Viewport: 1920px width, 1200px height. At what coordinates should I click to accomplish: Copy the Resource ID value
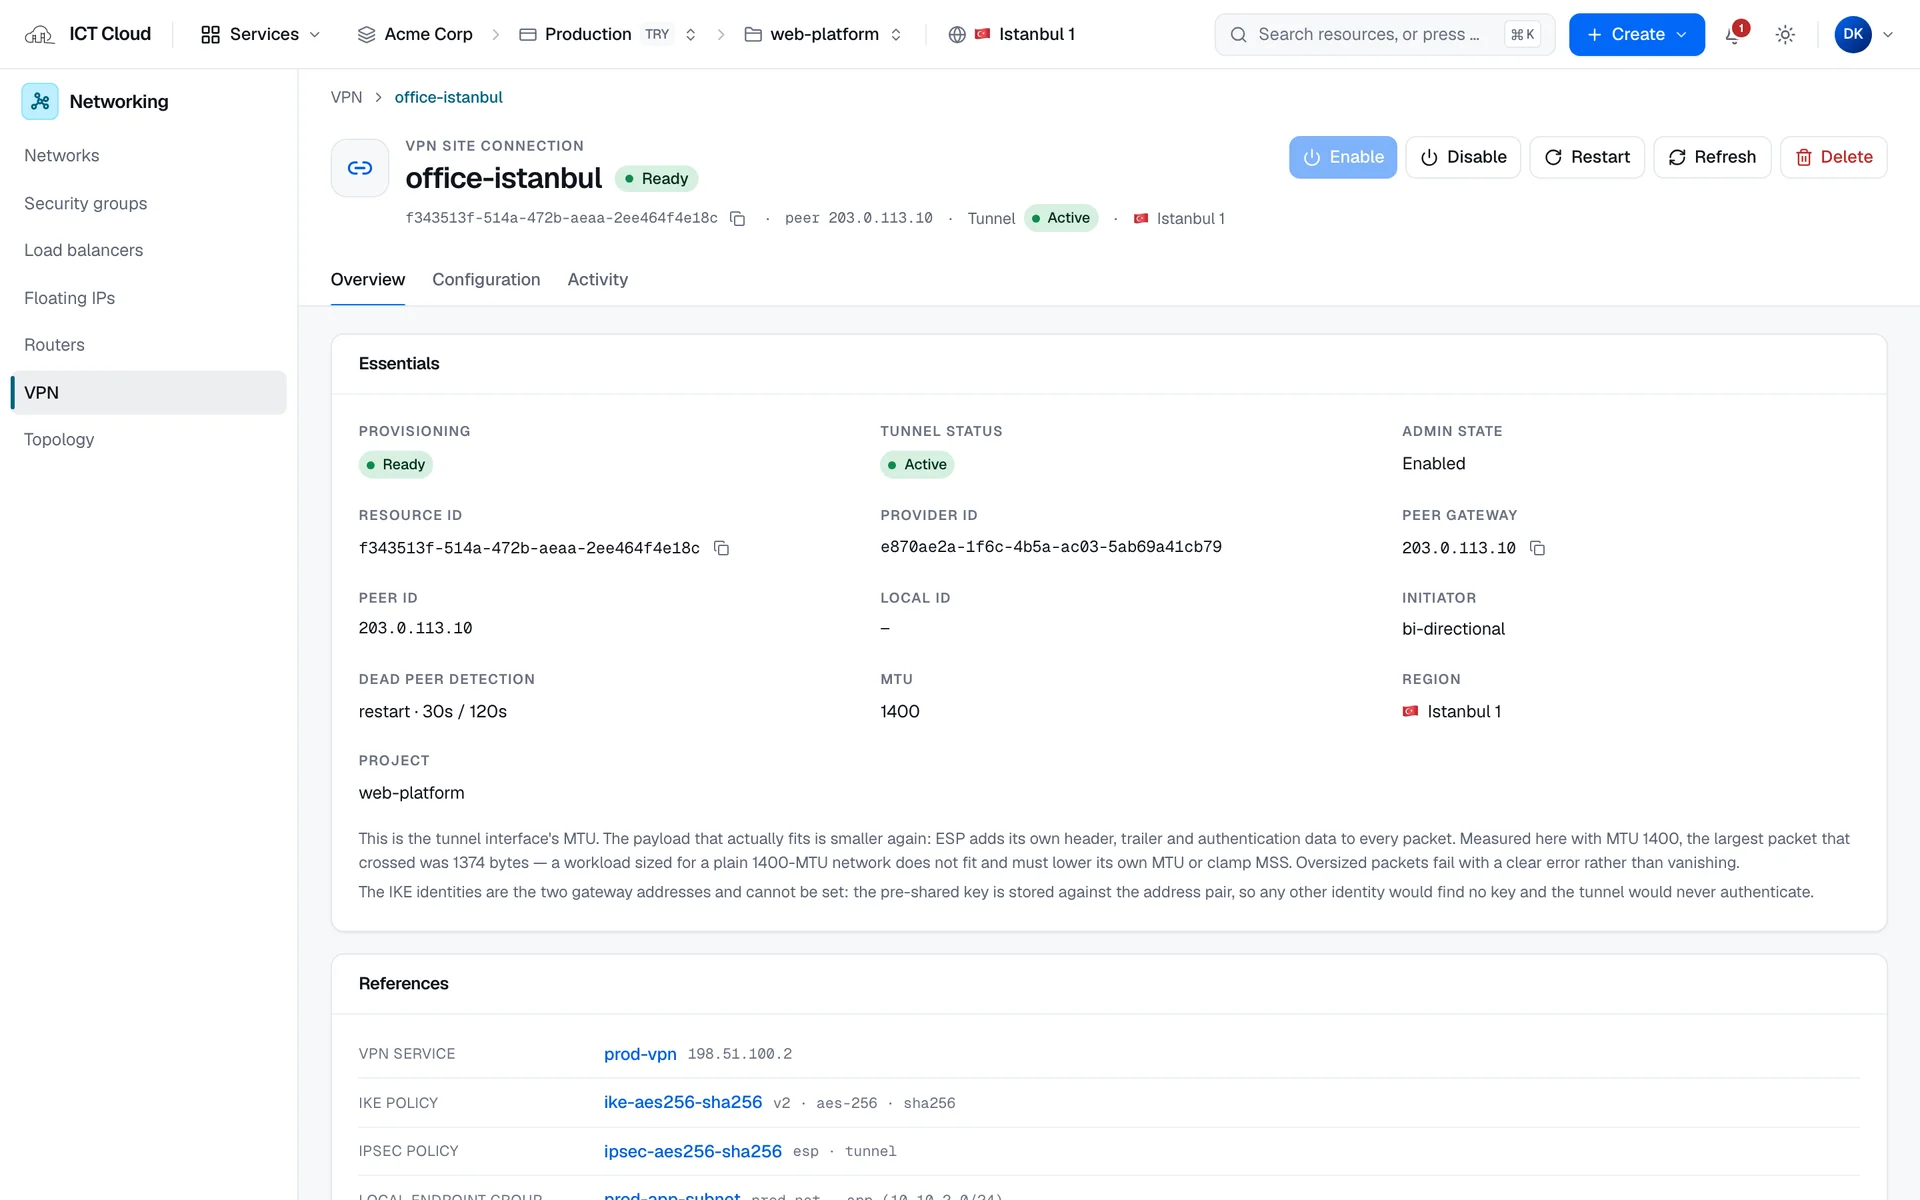point(721,548)
